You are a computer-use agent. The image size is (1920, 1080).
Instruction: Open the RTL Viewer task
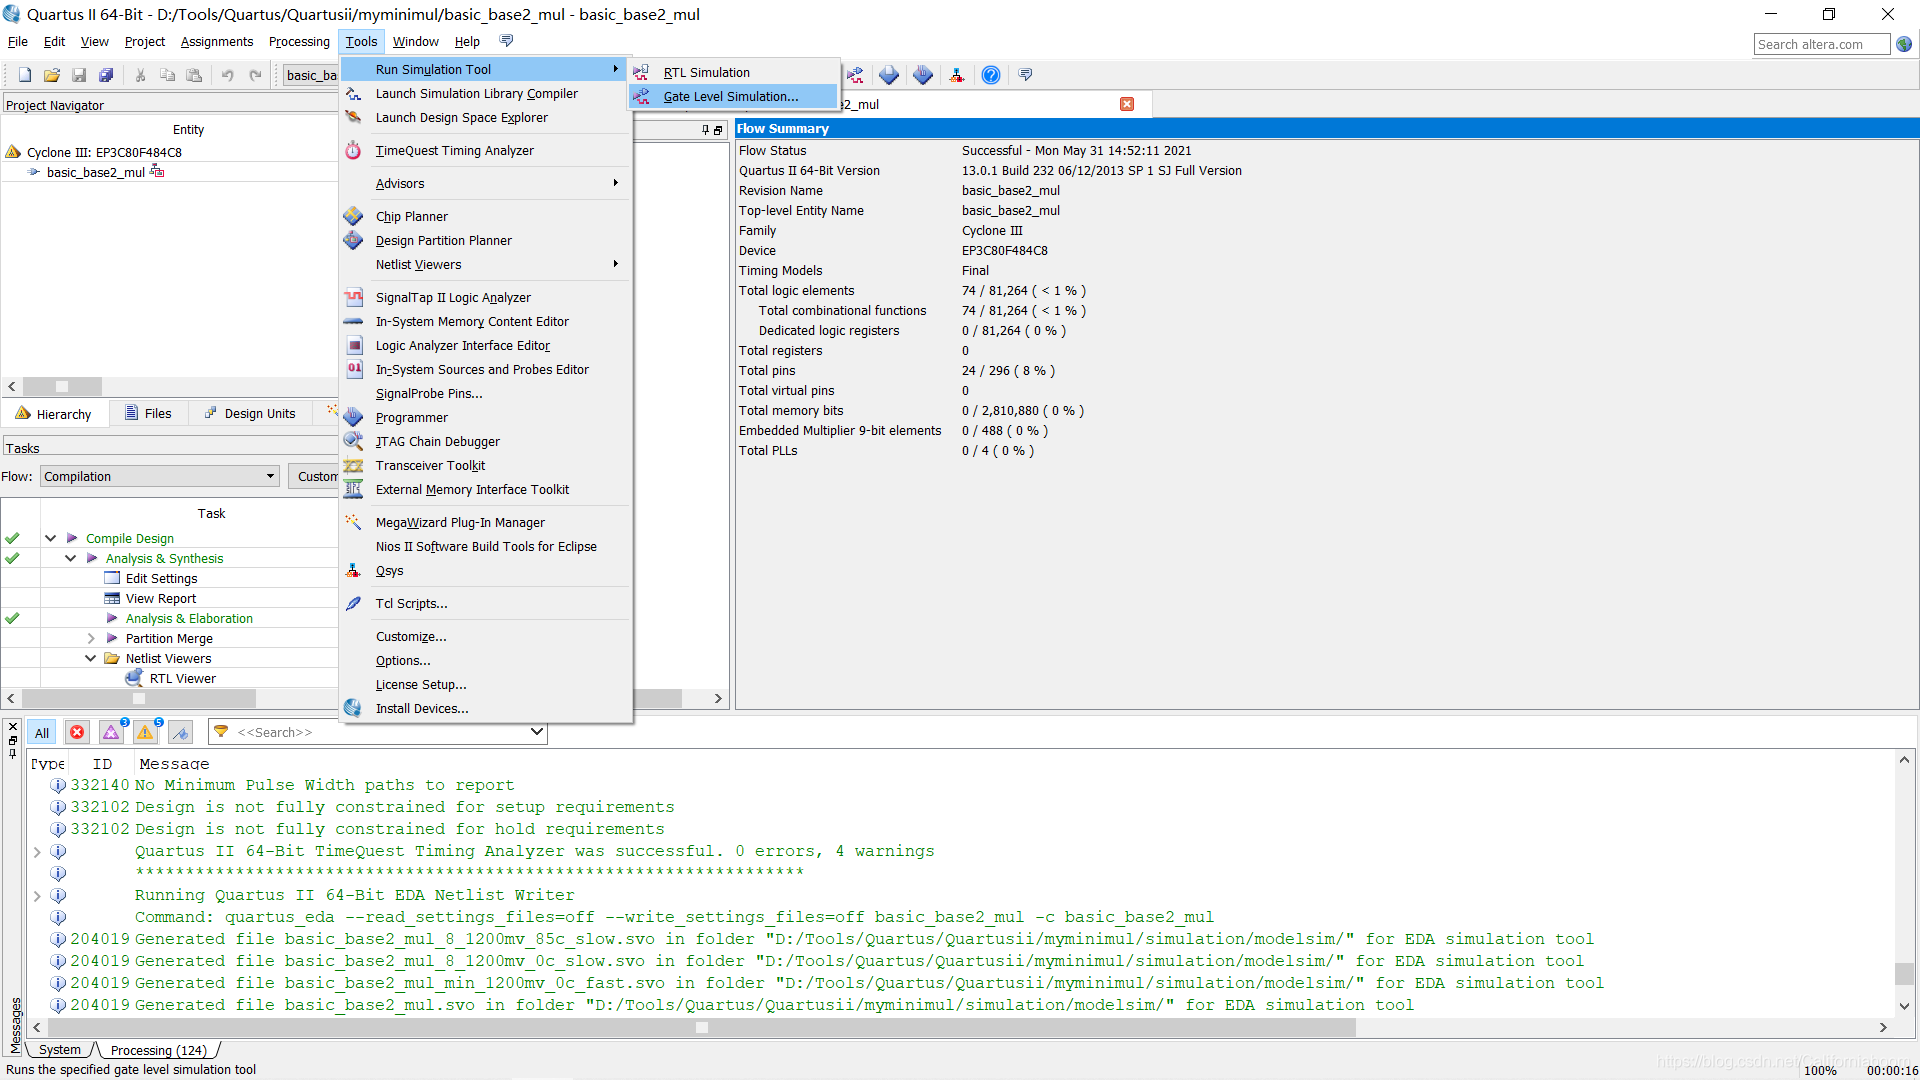pyautogui.click(x=182, y=679)
